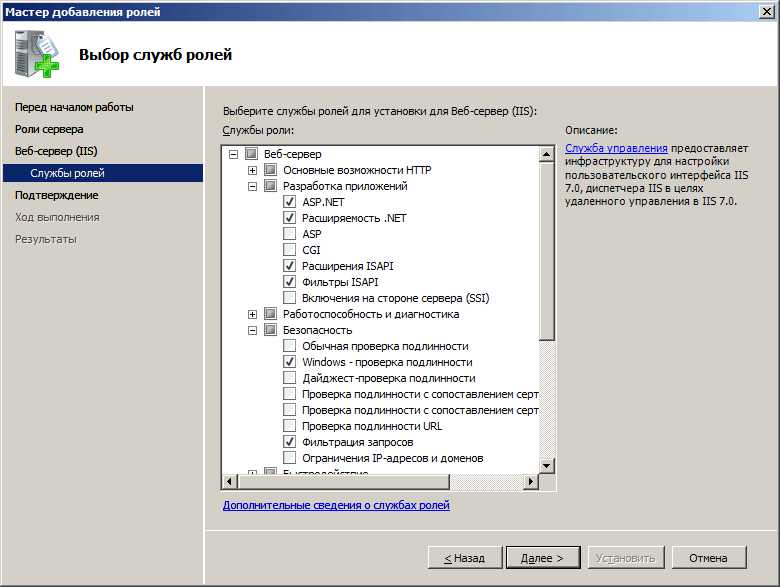Expand Основные возможности HTTP node
This screenshot has height=587, width=780.
coord(253,171)
